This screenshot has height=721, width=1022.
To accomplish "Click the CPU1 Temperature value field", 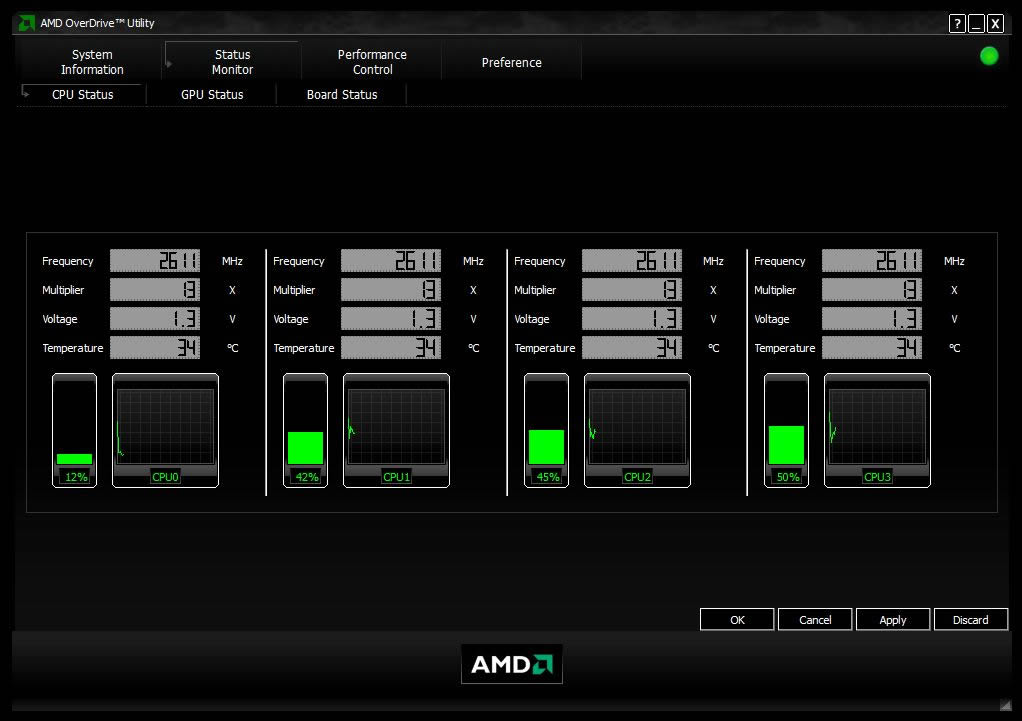I will (391, 347).
